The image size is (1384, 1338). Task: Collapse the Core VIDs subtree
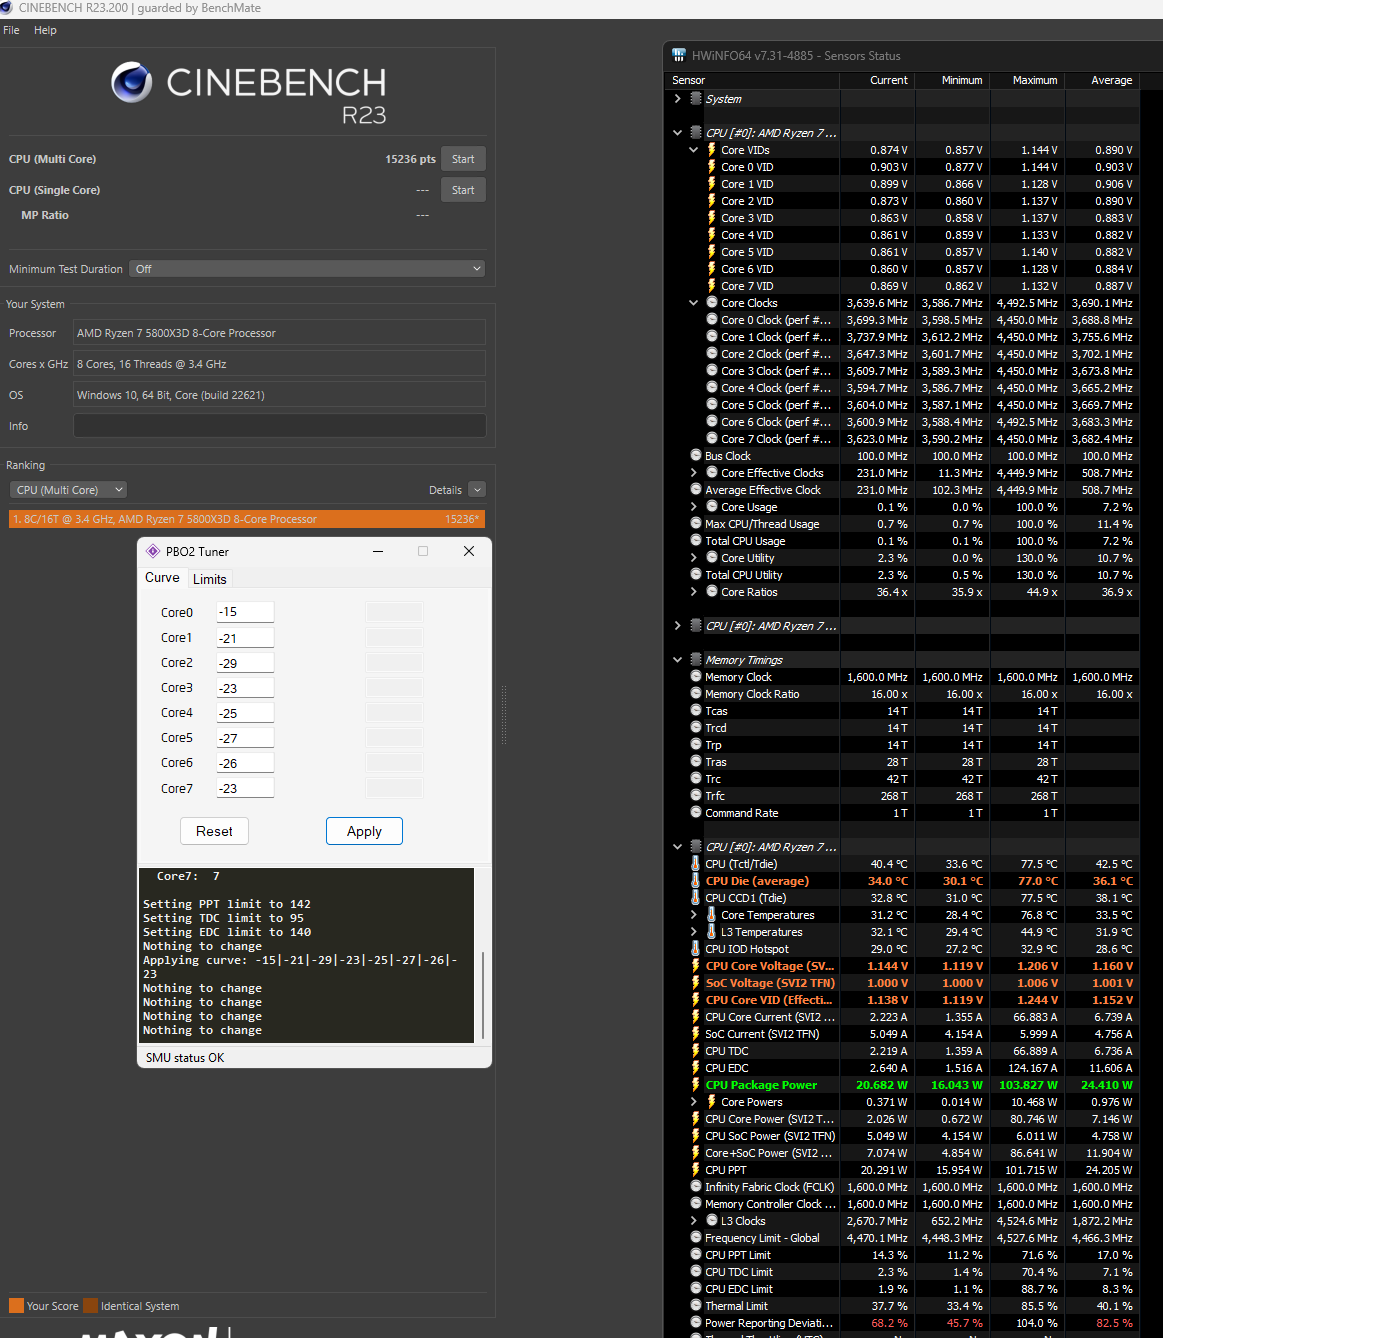coord(694,150)
